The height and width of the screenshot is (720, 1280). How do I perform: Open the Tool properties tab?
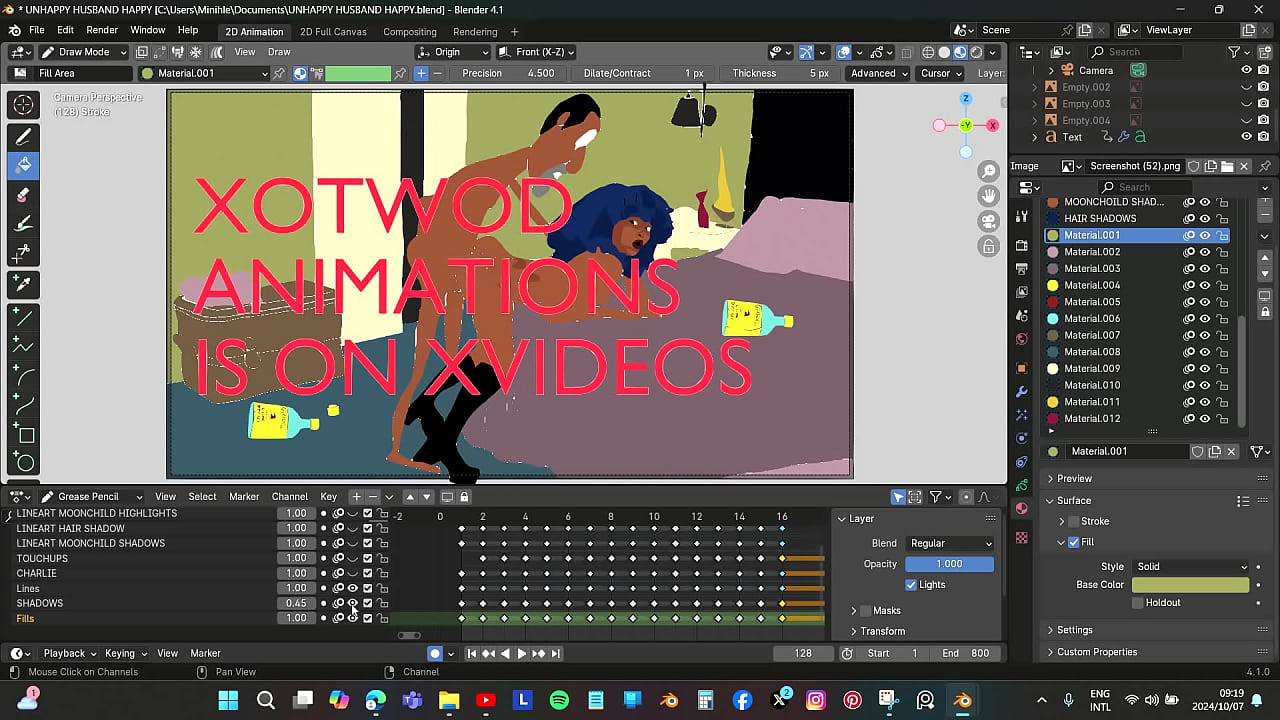coord(1021,216)
